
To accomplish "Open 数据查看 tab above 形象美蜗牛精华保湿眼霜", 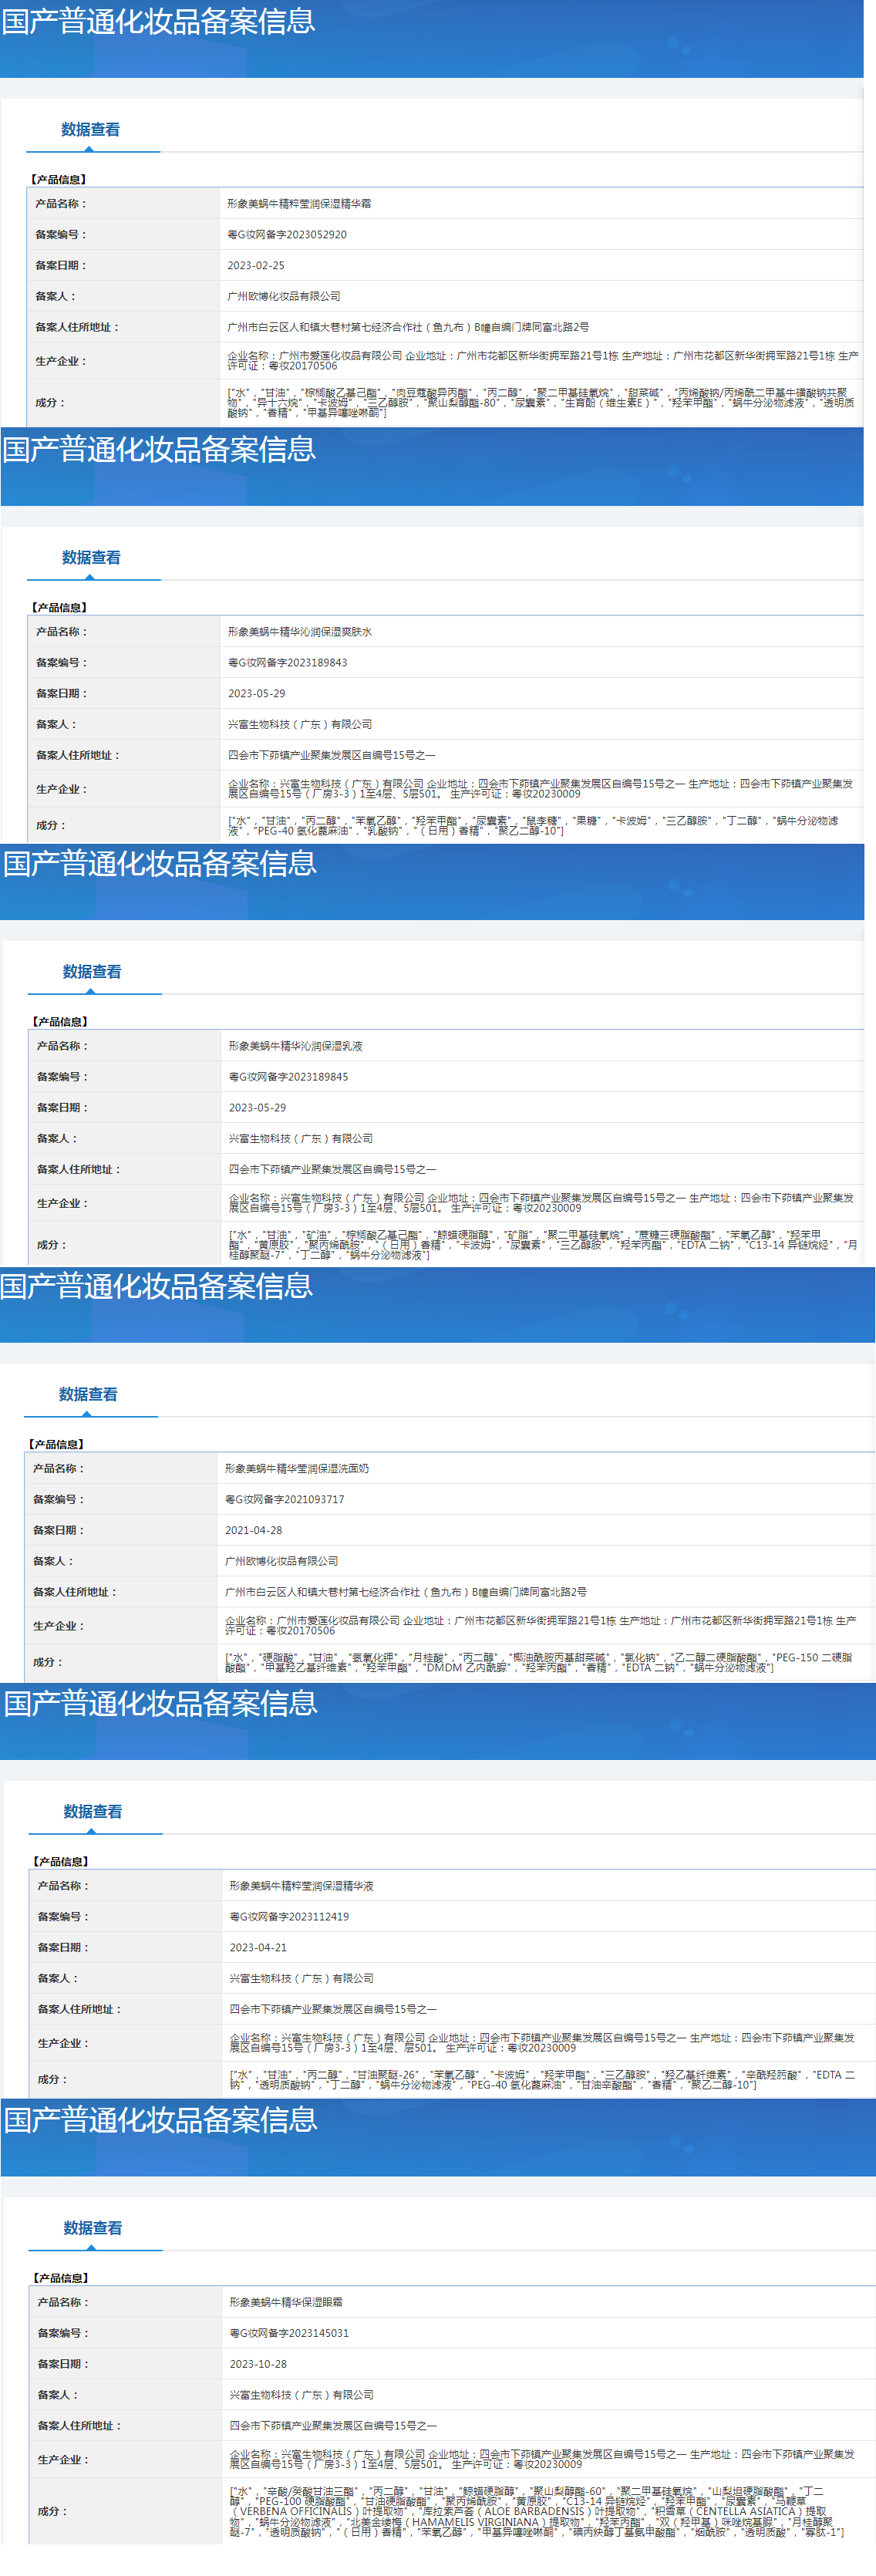I will coord(93,2227).
